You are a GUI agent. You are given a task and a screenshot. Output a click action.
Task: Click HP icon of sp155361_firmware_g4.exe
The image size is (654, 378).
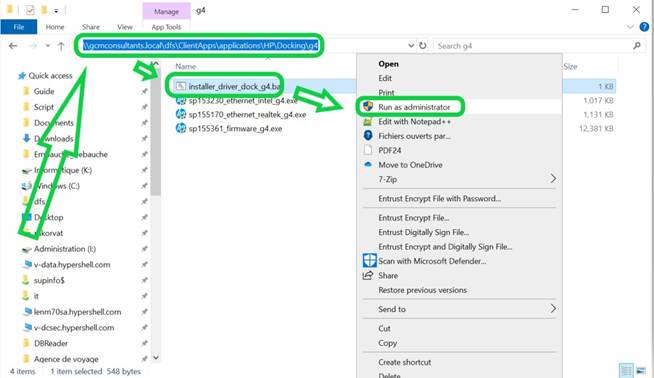pyautogui.click(x=181, y=128)
